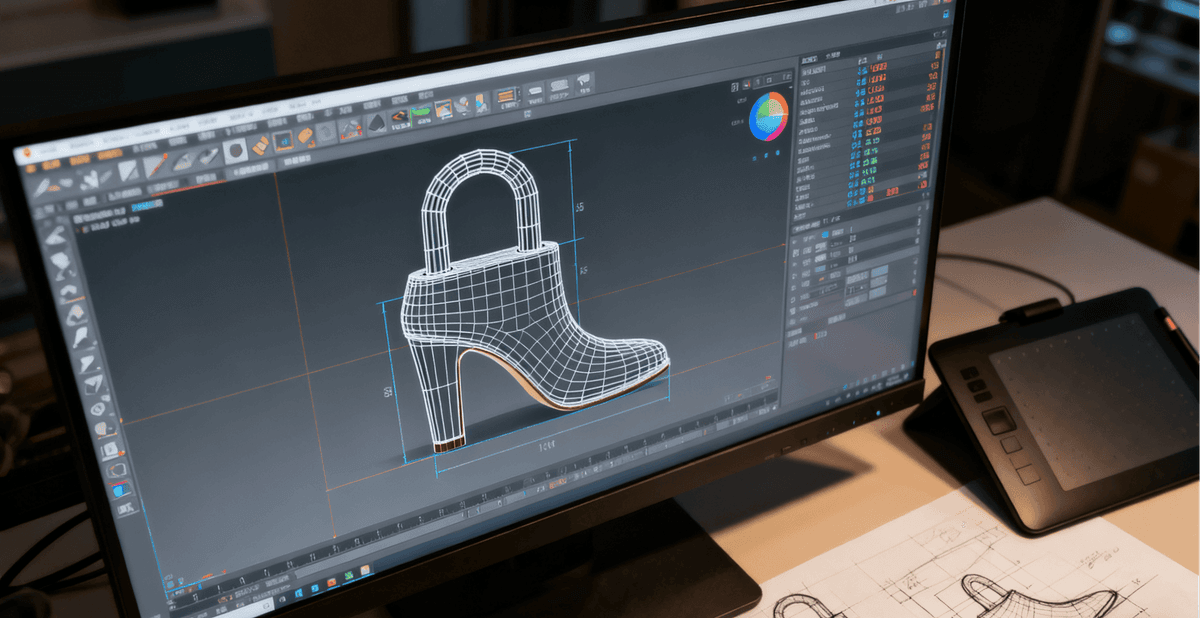Click the blue highlighted left sidebar tool
The height and width of the screenshot is (618, 1200).
120,489
